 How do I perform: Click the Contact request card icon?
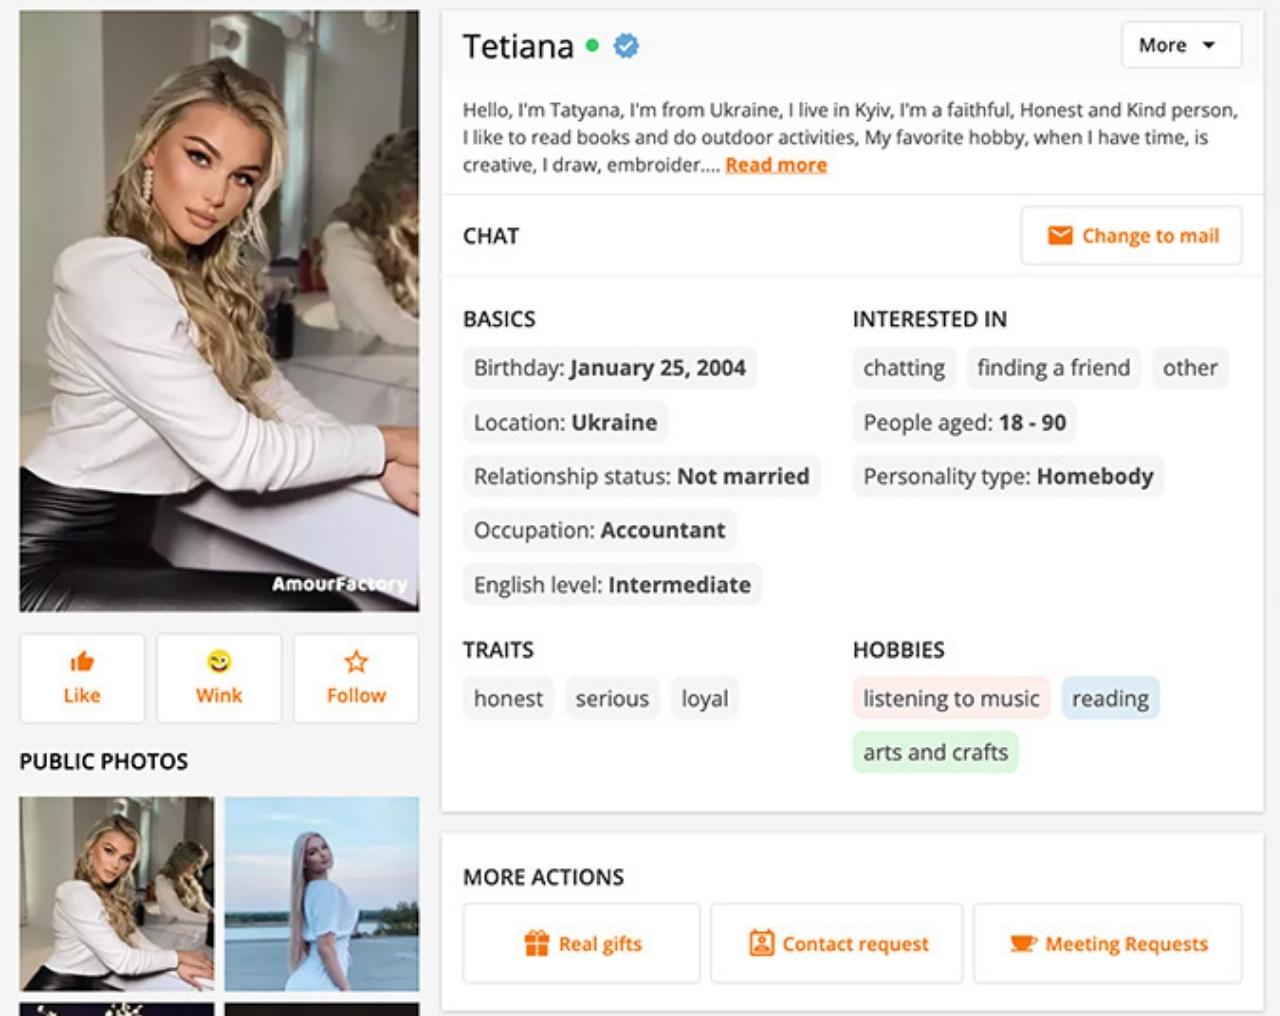[763, 941]
